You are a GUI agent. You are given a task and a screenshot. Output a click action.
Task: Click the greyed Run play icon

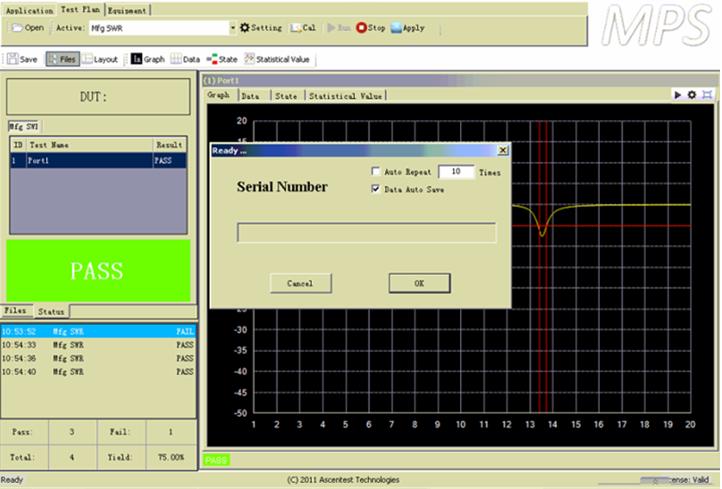point(331,28)
